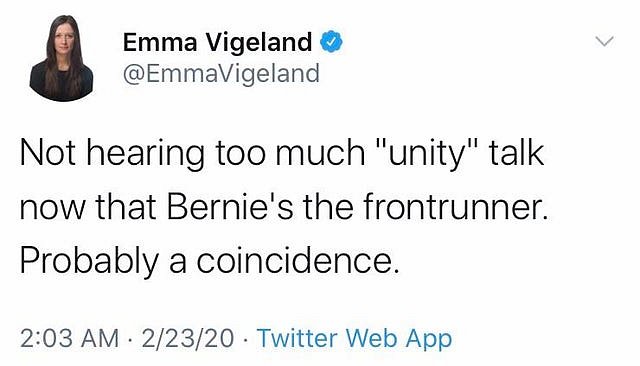Visit the @EmmaVigeland handle link
The width and height of the screenshot is (640, 366).
[x=221, y=74]
